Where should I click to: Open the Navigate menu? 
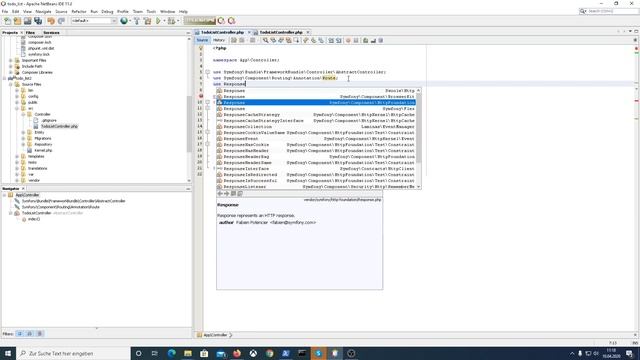pyautogui.click(x=43, y=11)
